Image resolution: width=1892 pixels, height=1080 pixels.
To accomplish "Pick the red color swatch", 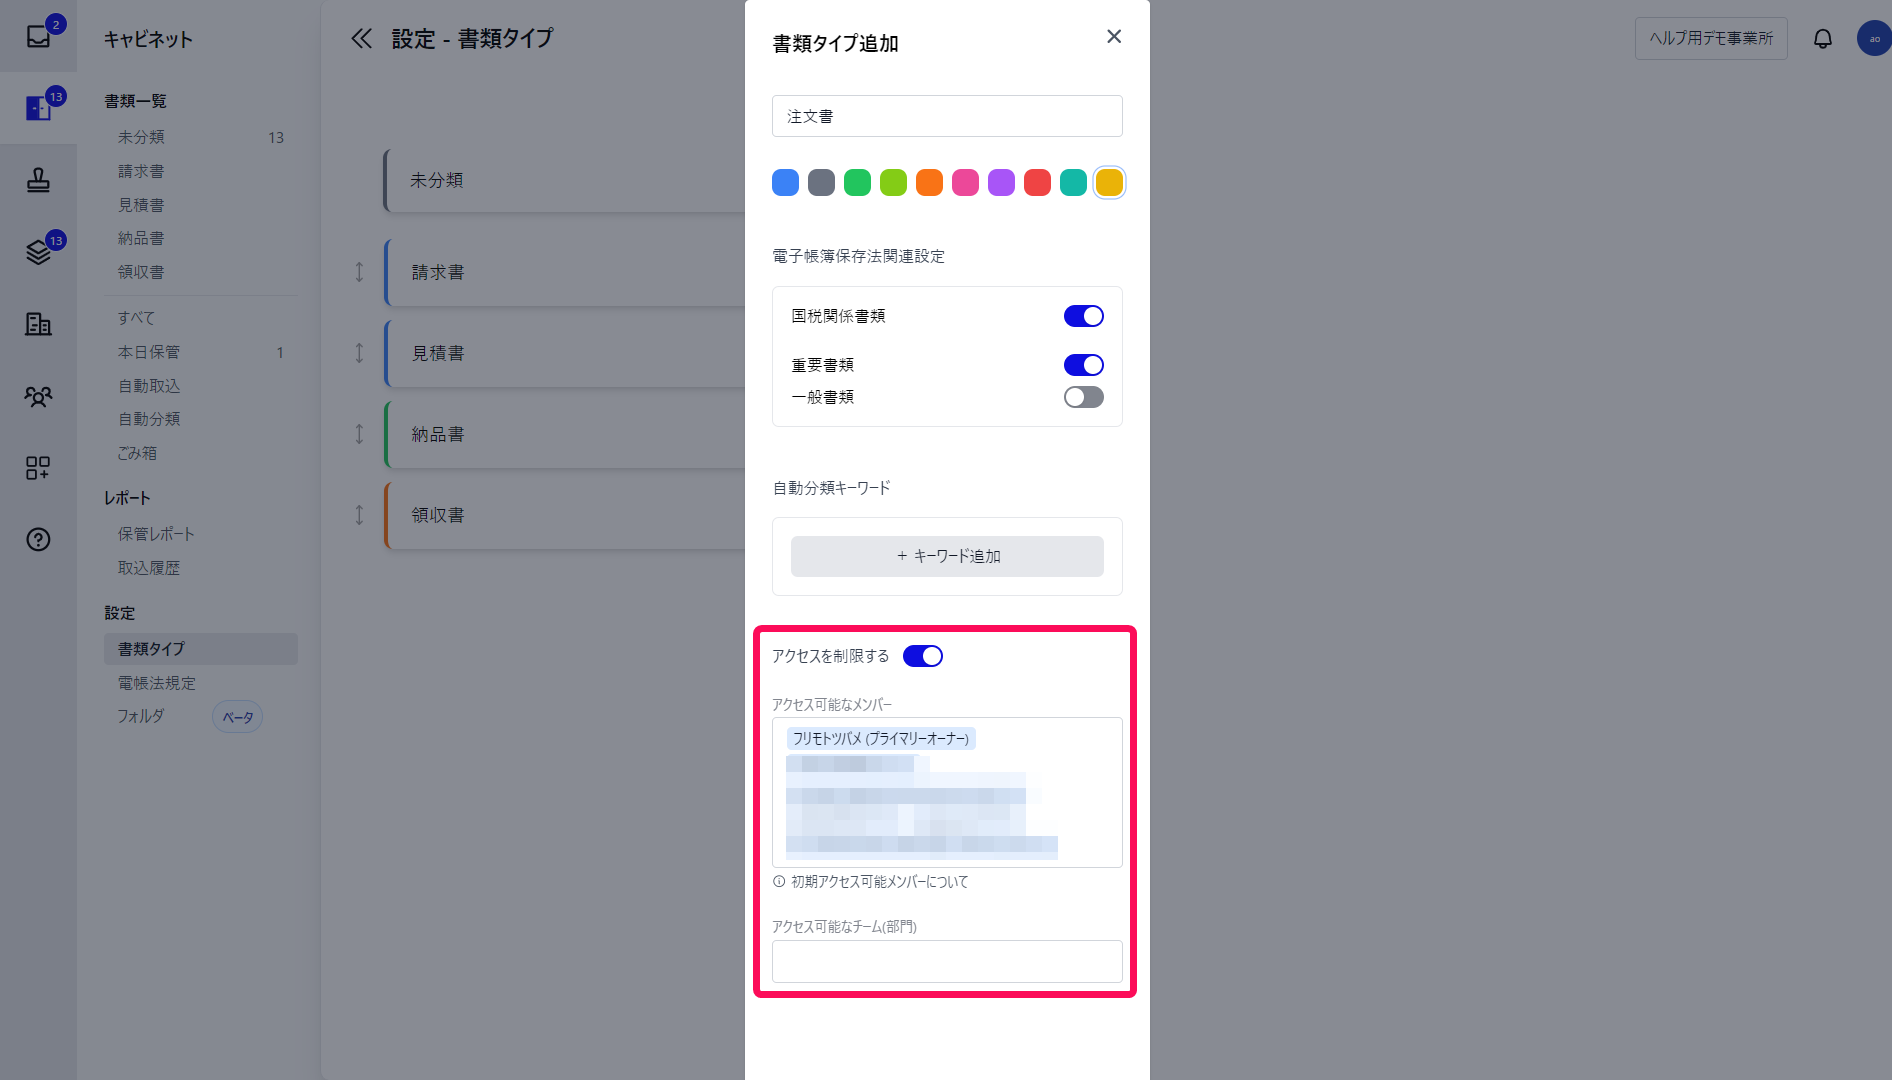I will tap(1037, 183).
